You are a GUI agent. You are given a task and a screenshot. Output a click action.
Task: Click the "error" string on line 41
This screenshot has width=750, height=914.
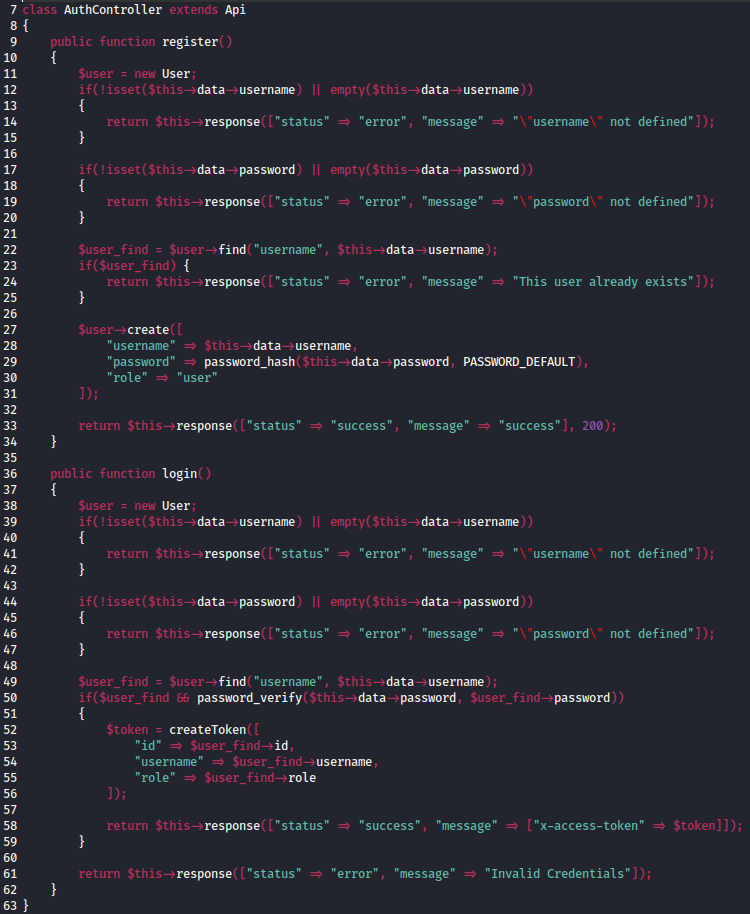[x=382, y=554]
